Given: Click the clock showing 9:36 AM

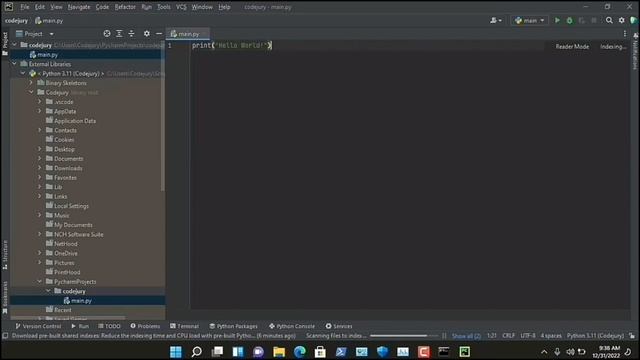Looking at the screenshot, I should 606,352.
